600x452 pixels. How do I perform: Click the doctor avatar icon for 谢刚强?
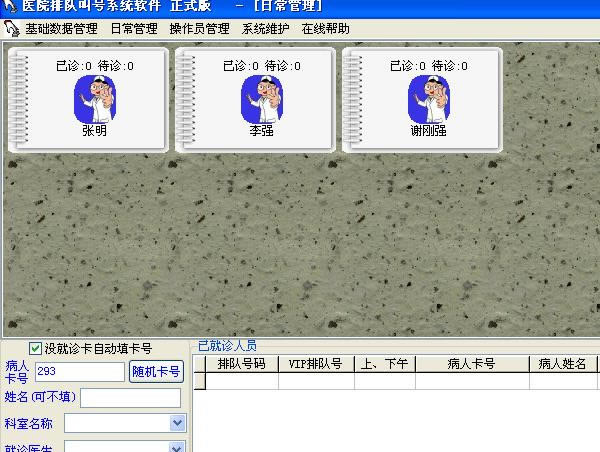click(x=429, y=99)
